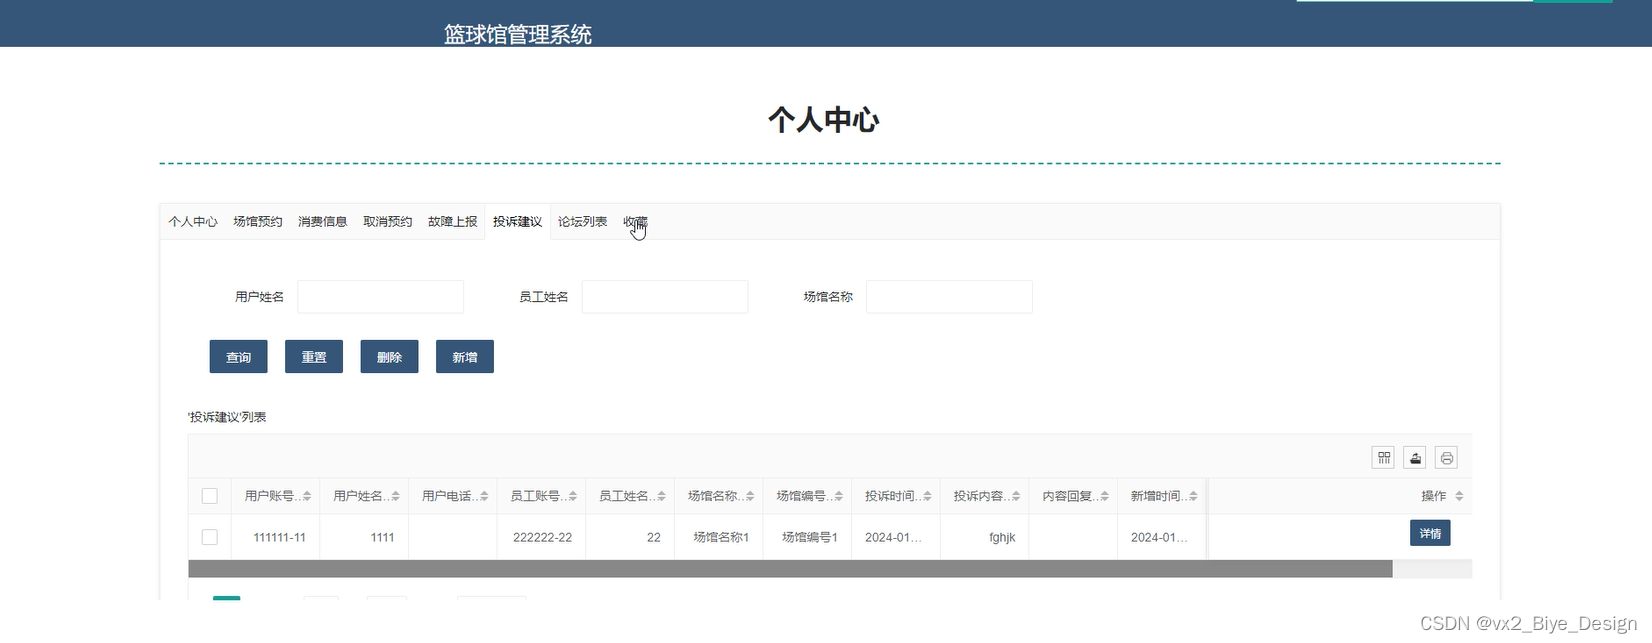Check the select-all checkbox in table header
1652x643 pixels.
pos(209,496)
